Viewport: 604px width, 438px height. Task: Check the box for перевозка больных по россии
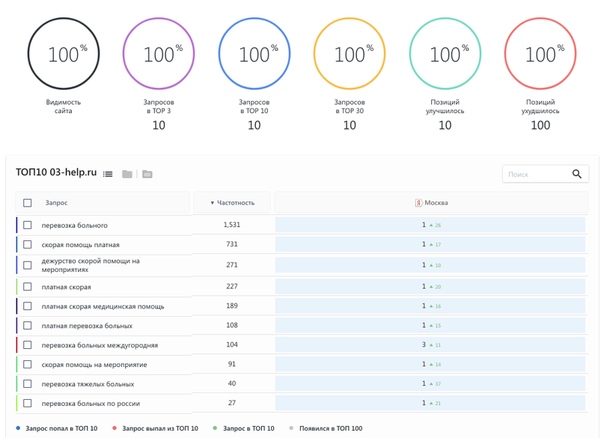click(27, 403)
